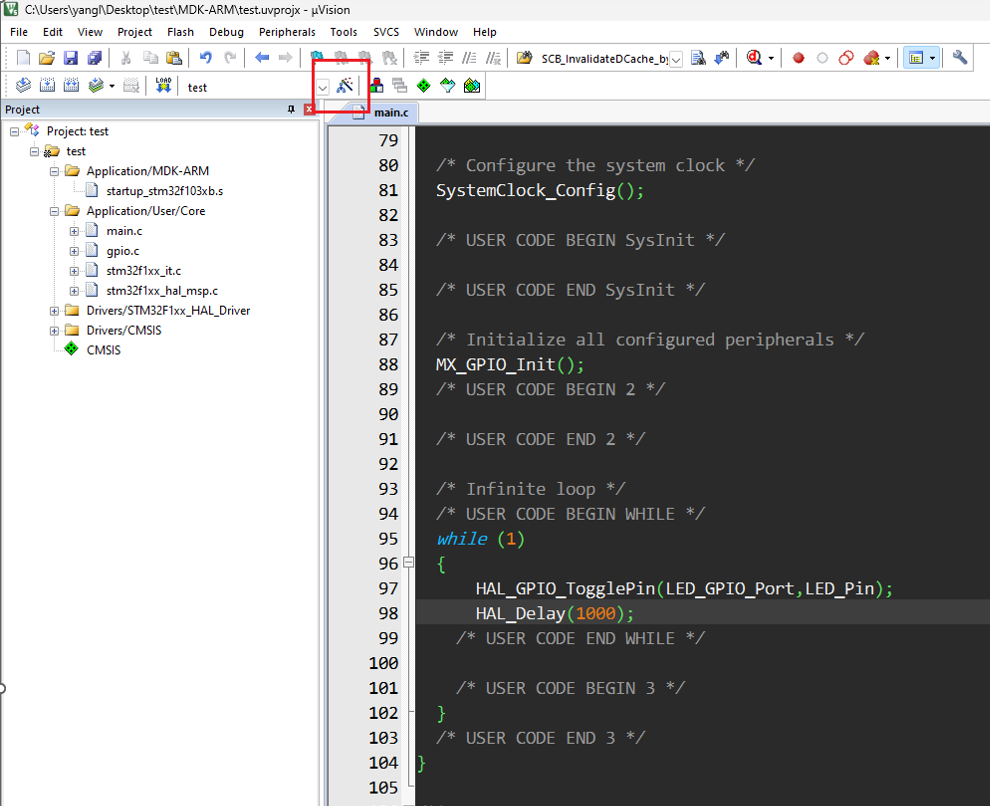Open a file with the Open folder icon
Image resolution: width=990 pixels, height=806 pixels.
click(47, 58)
